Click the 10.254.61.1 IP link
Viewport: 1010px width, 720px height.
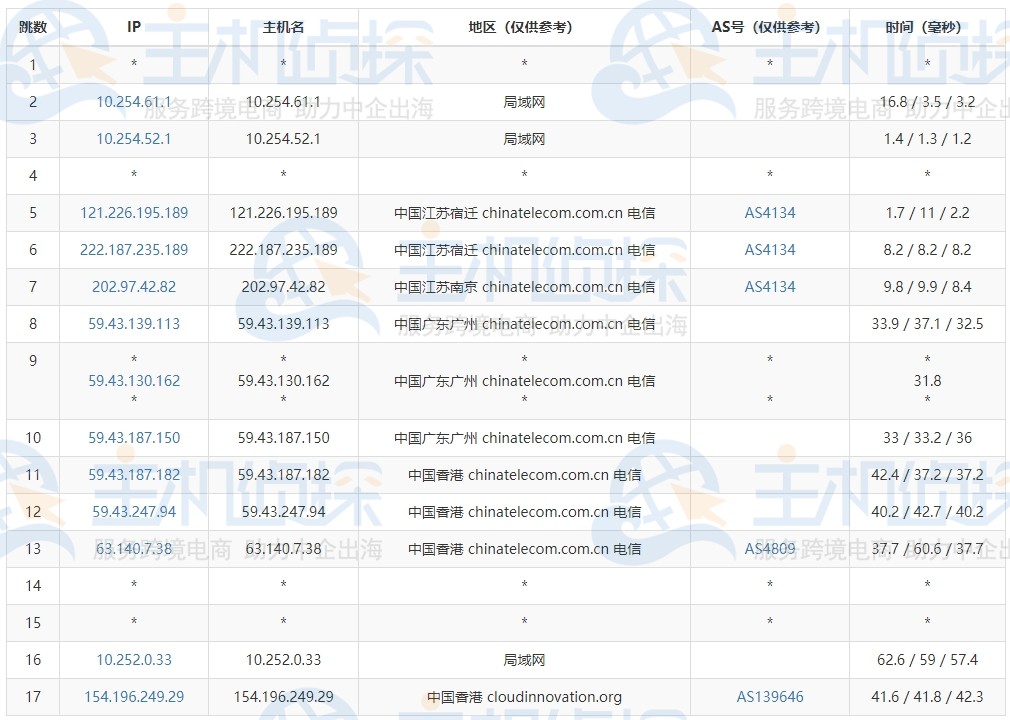click(134, 102)
